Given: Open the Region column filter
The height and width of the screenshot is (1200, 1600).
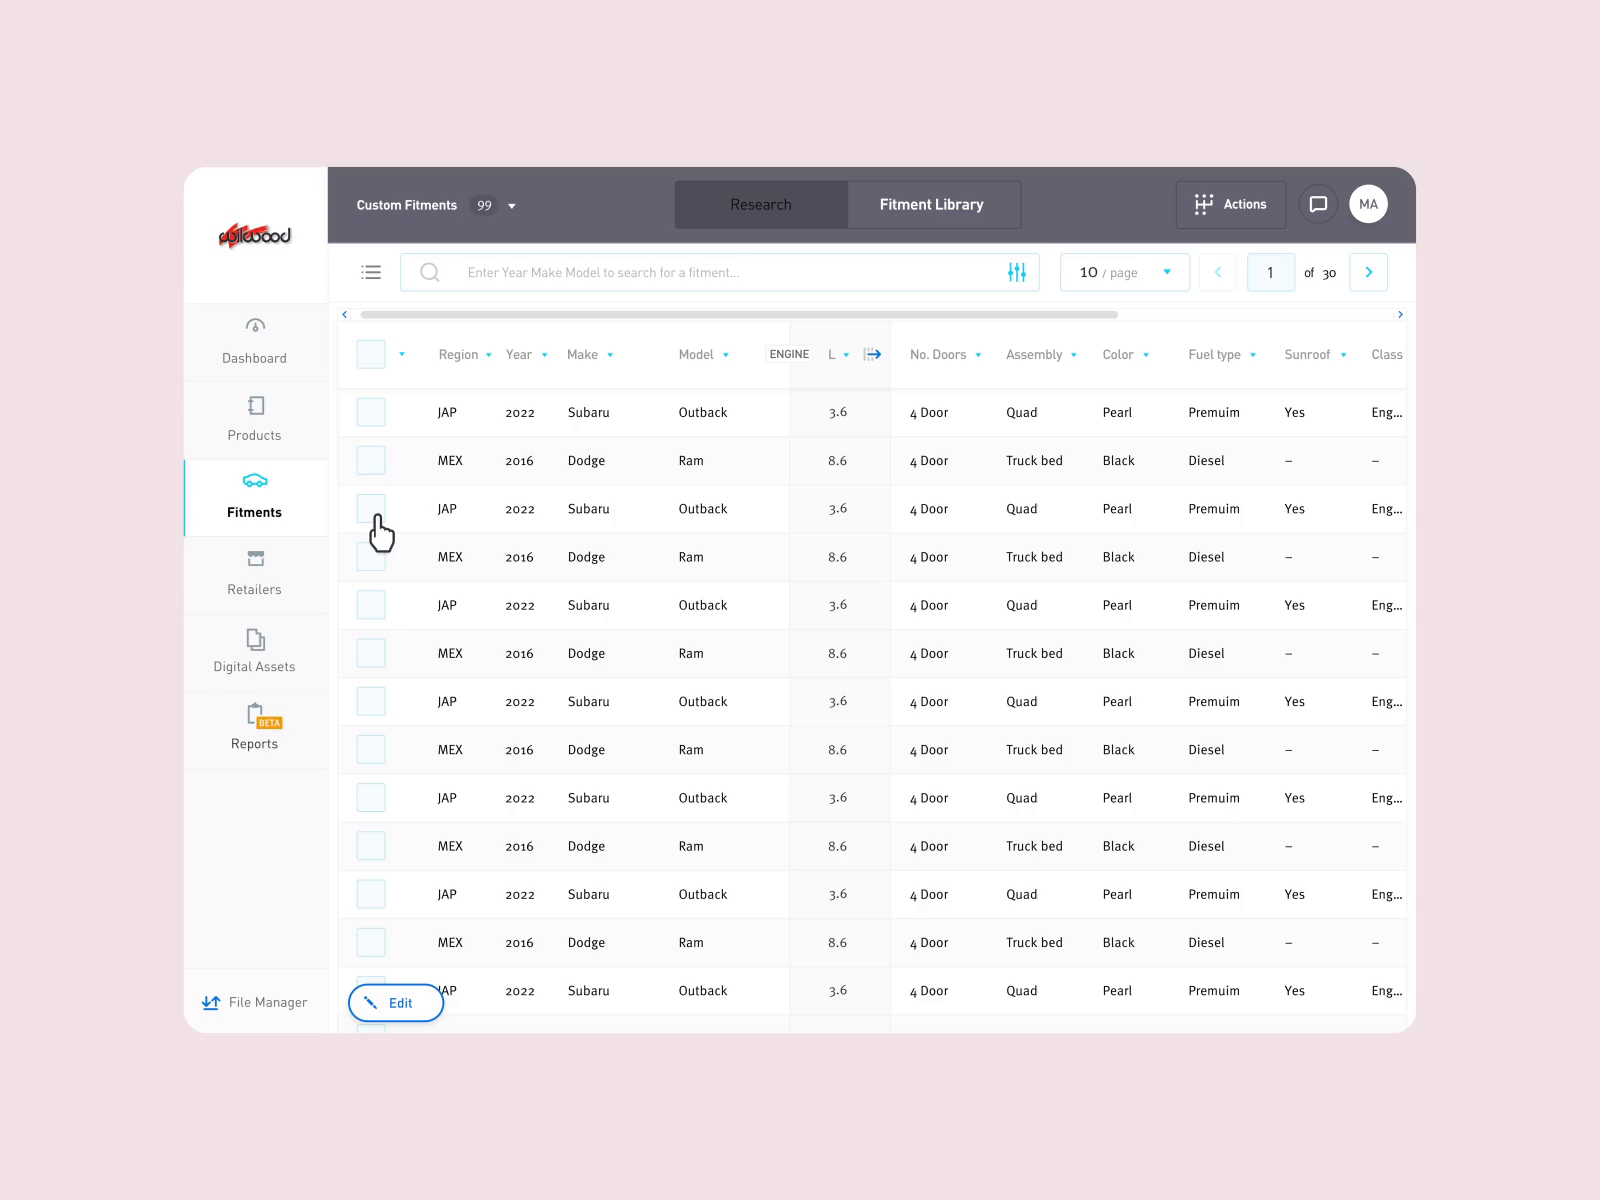Looking at the screenshot, I should (x=489, y=355).
